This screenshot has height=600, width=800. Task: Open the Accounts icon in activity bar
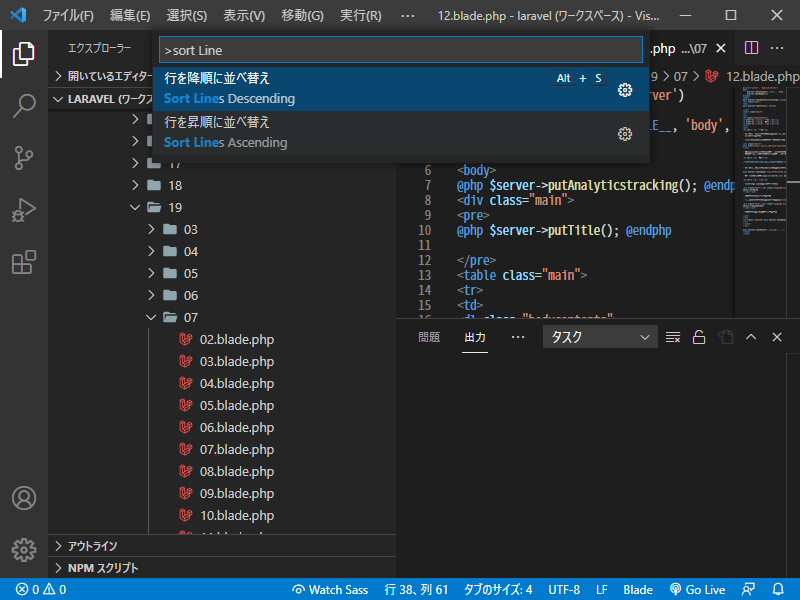coord(24,498)
